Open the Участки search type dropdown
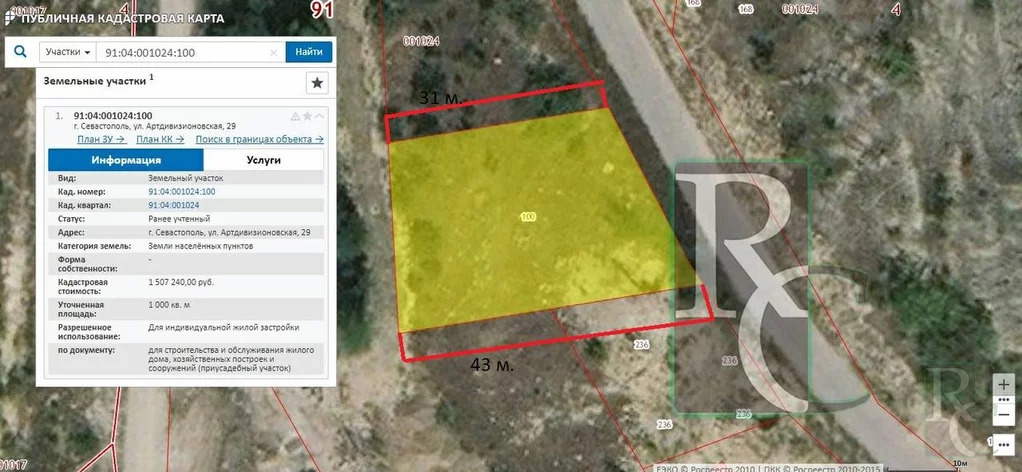Viewport: 1022px width, 472px height. (x=68, y=52)
